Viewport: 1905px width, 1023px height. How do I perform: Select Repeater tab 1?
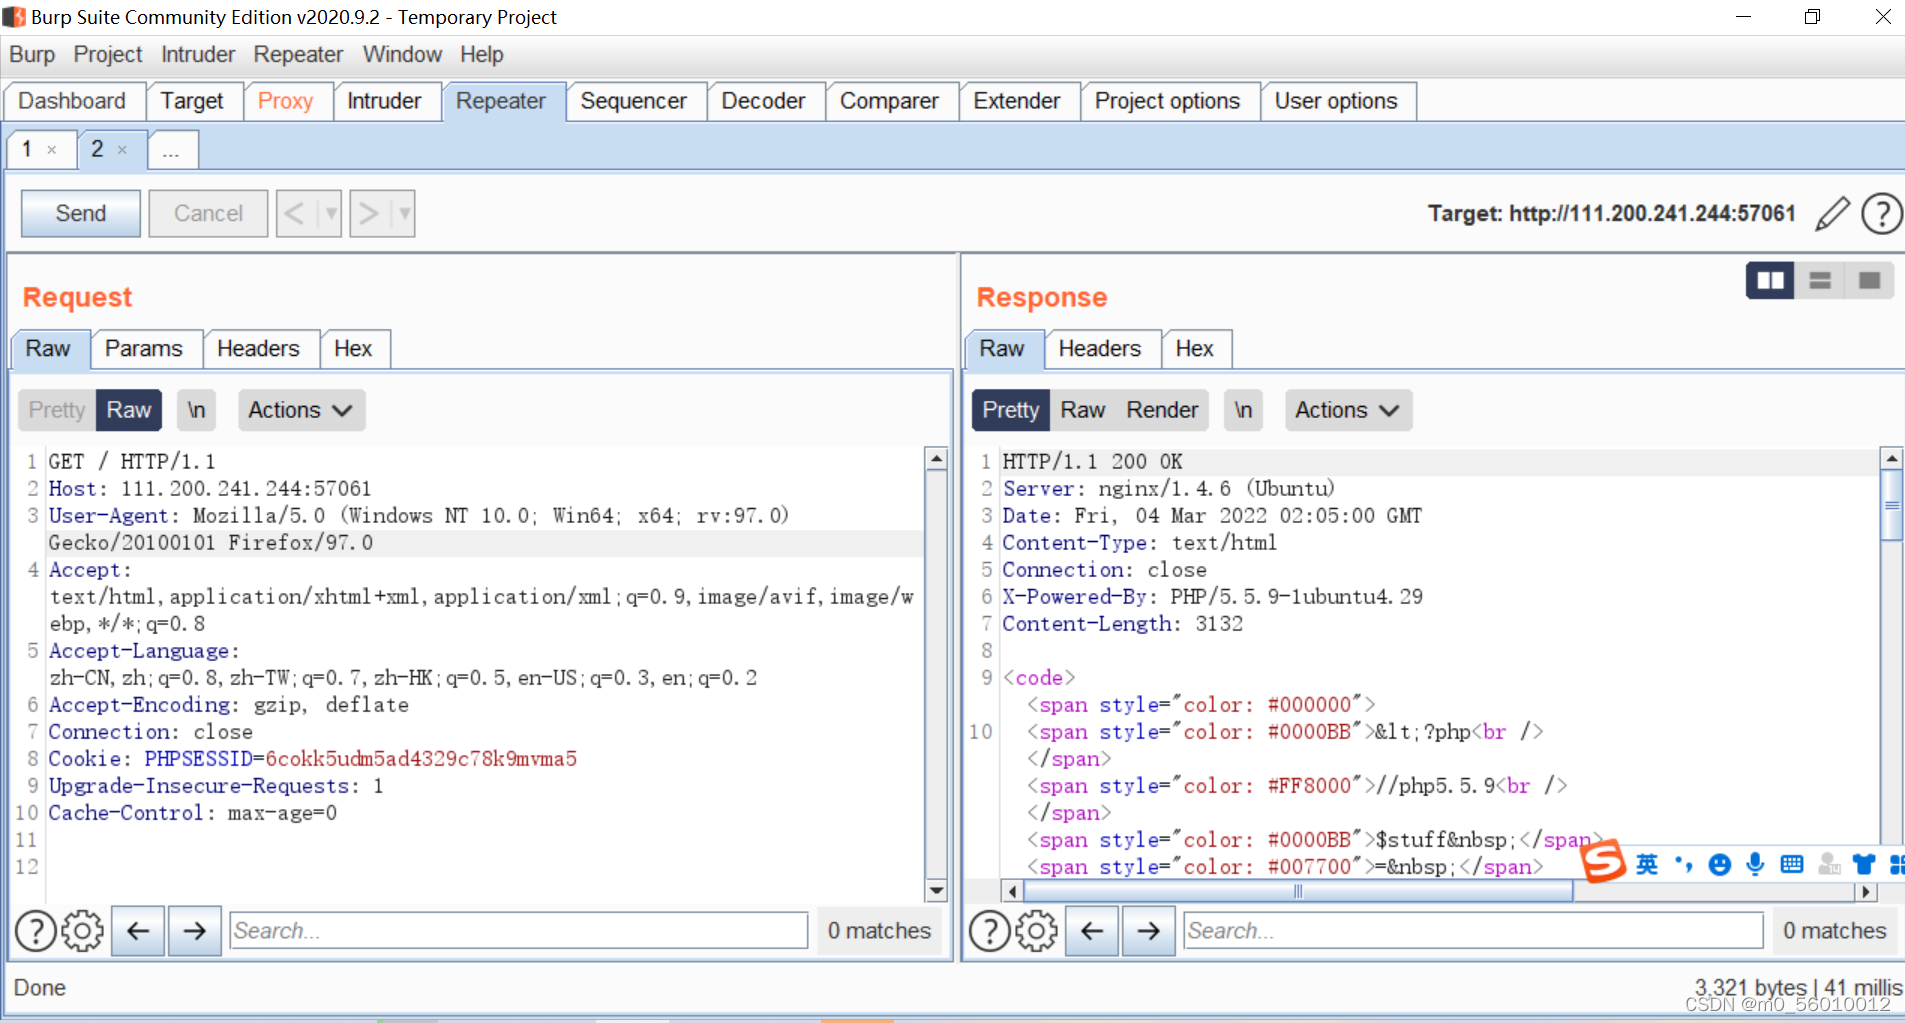click(40, 150)
